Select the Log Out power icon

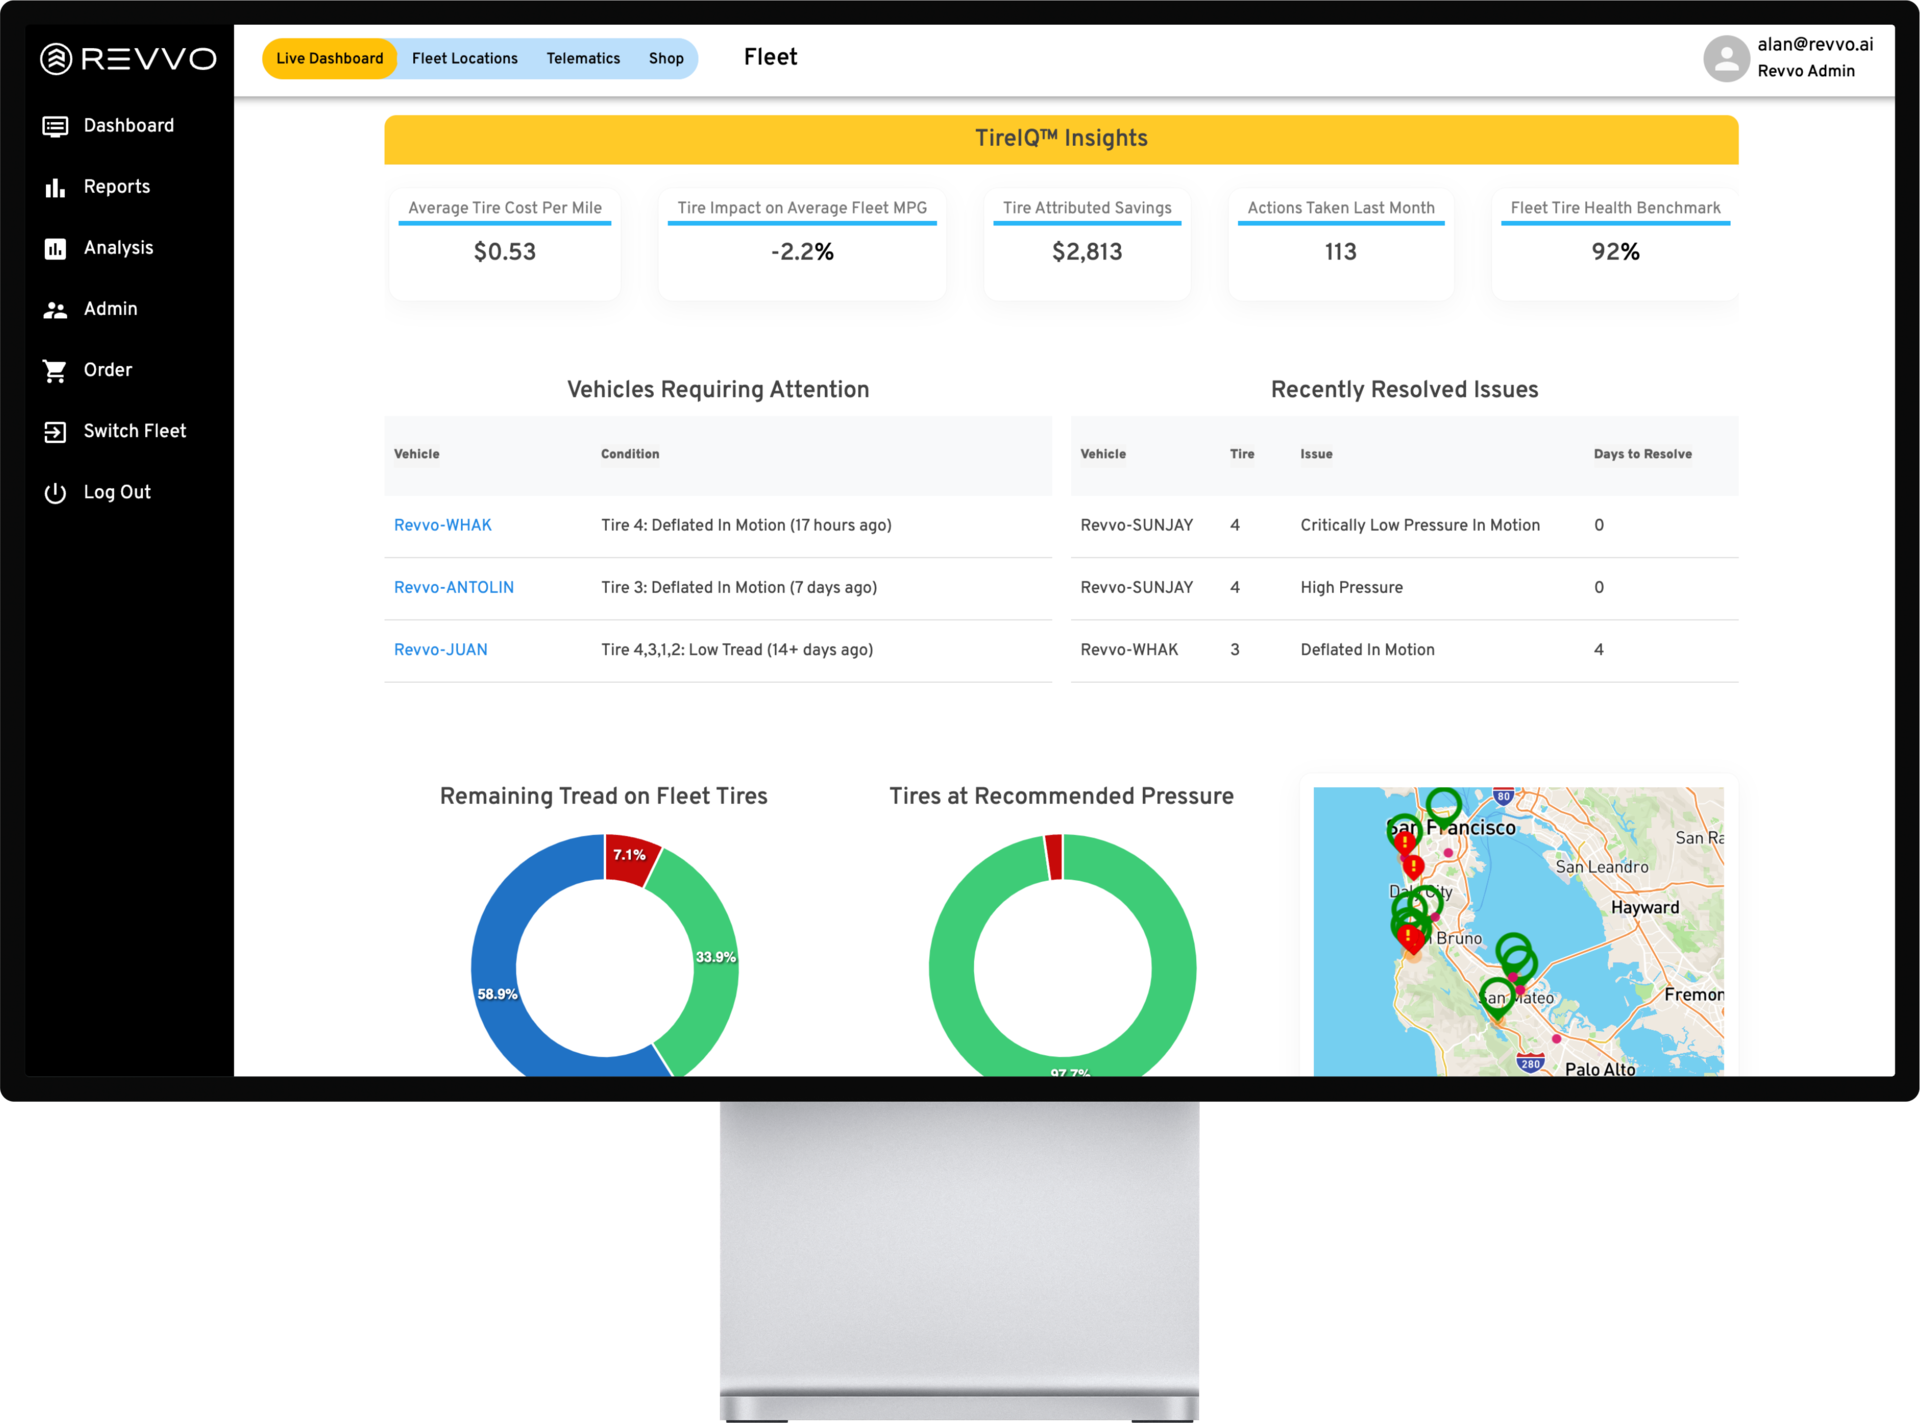(55, 492)
